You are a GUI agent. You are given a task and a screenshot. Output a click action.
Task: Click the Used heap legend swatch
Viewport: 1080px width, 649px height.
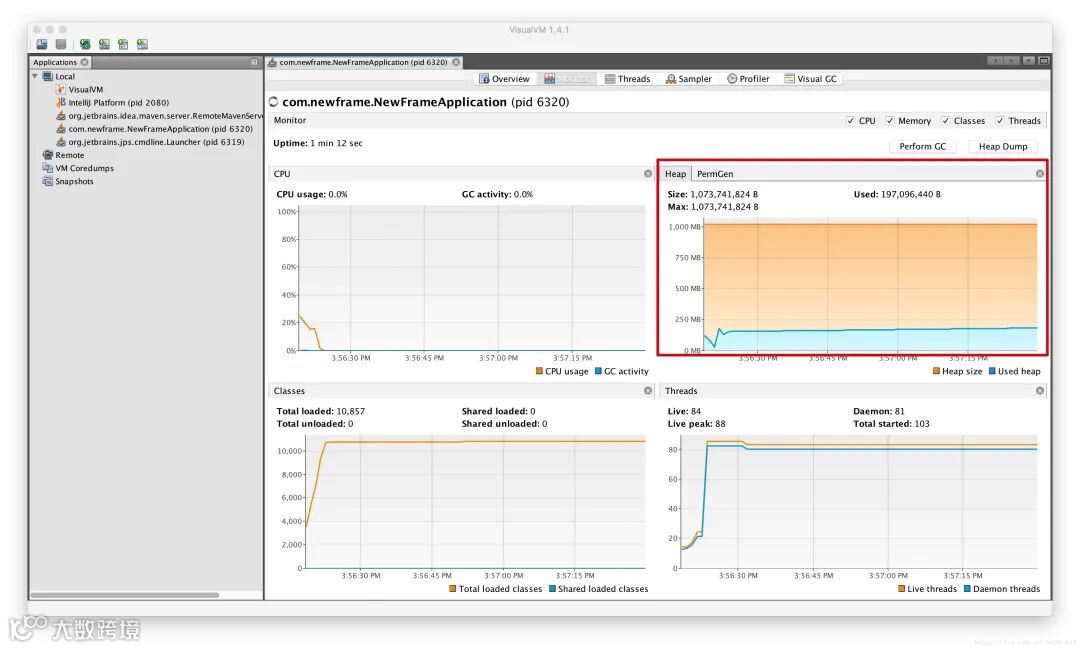tap(993, 371)
